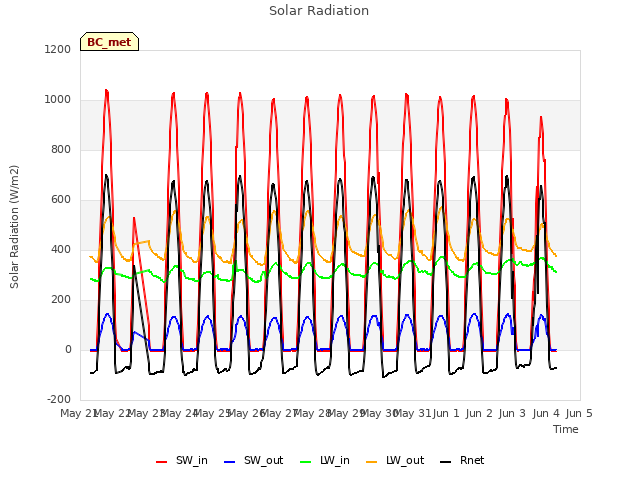Click the Time axis label
Viewport: 640px width, 480px height.
(x=566, y=429)
